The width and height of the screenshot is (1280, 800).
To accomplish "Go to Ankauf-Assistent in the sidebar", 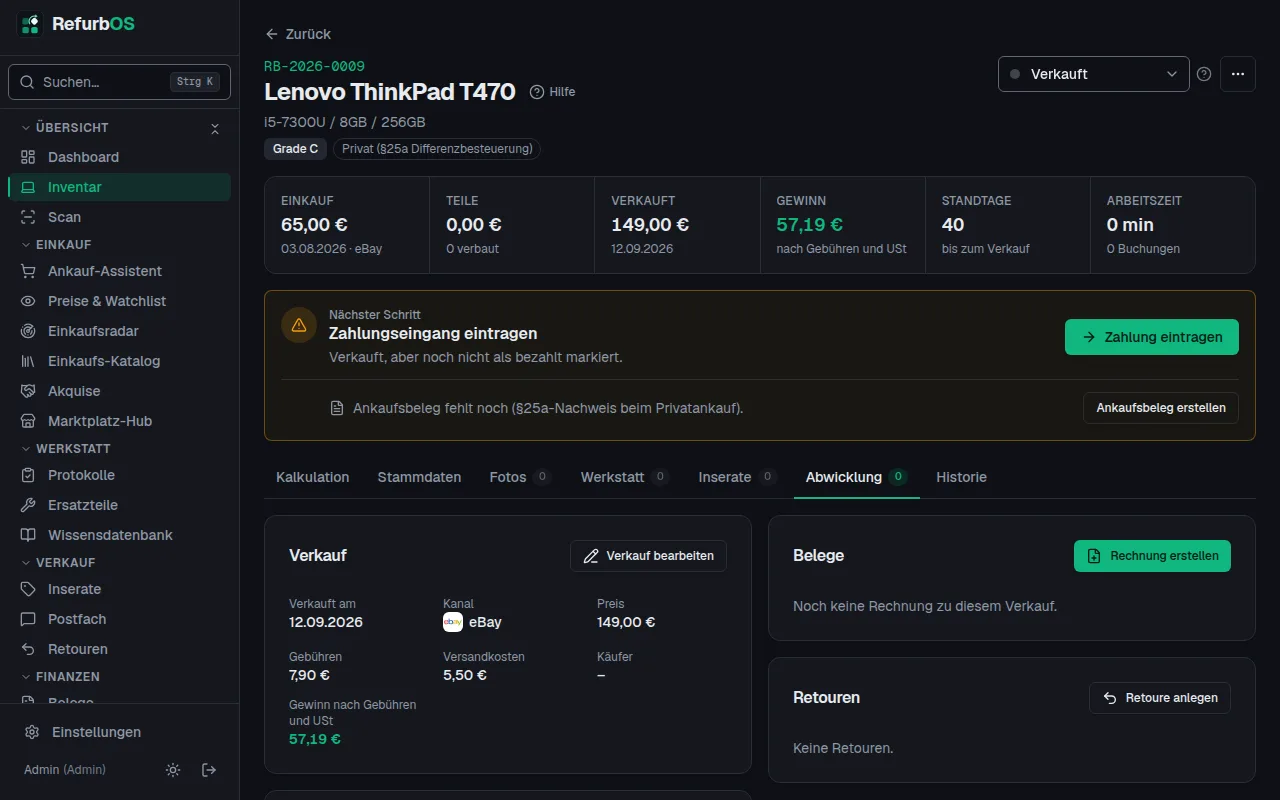I will click(119, 271).
